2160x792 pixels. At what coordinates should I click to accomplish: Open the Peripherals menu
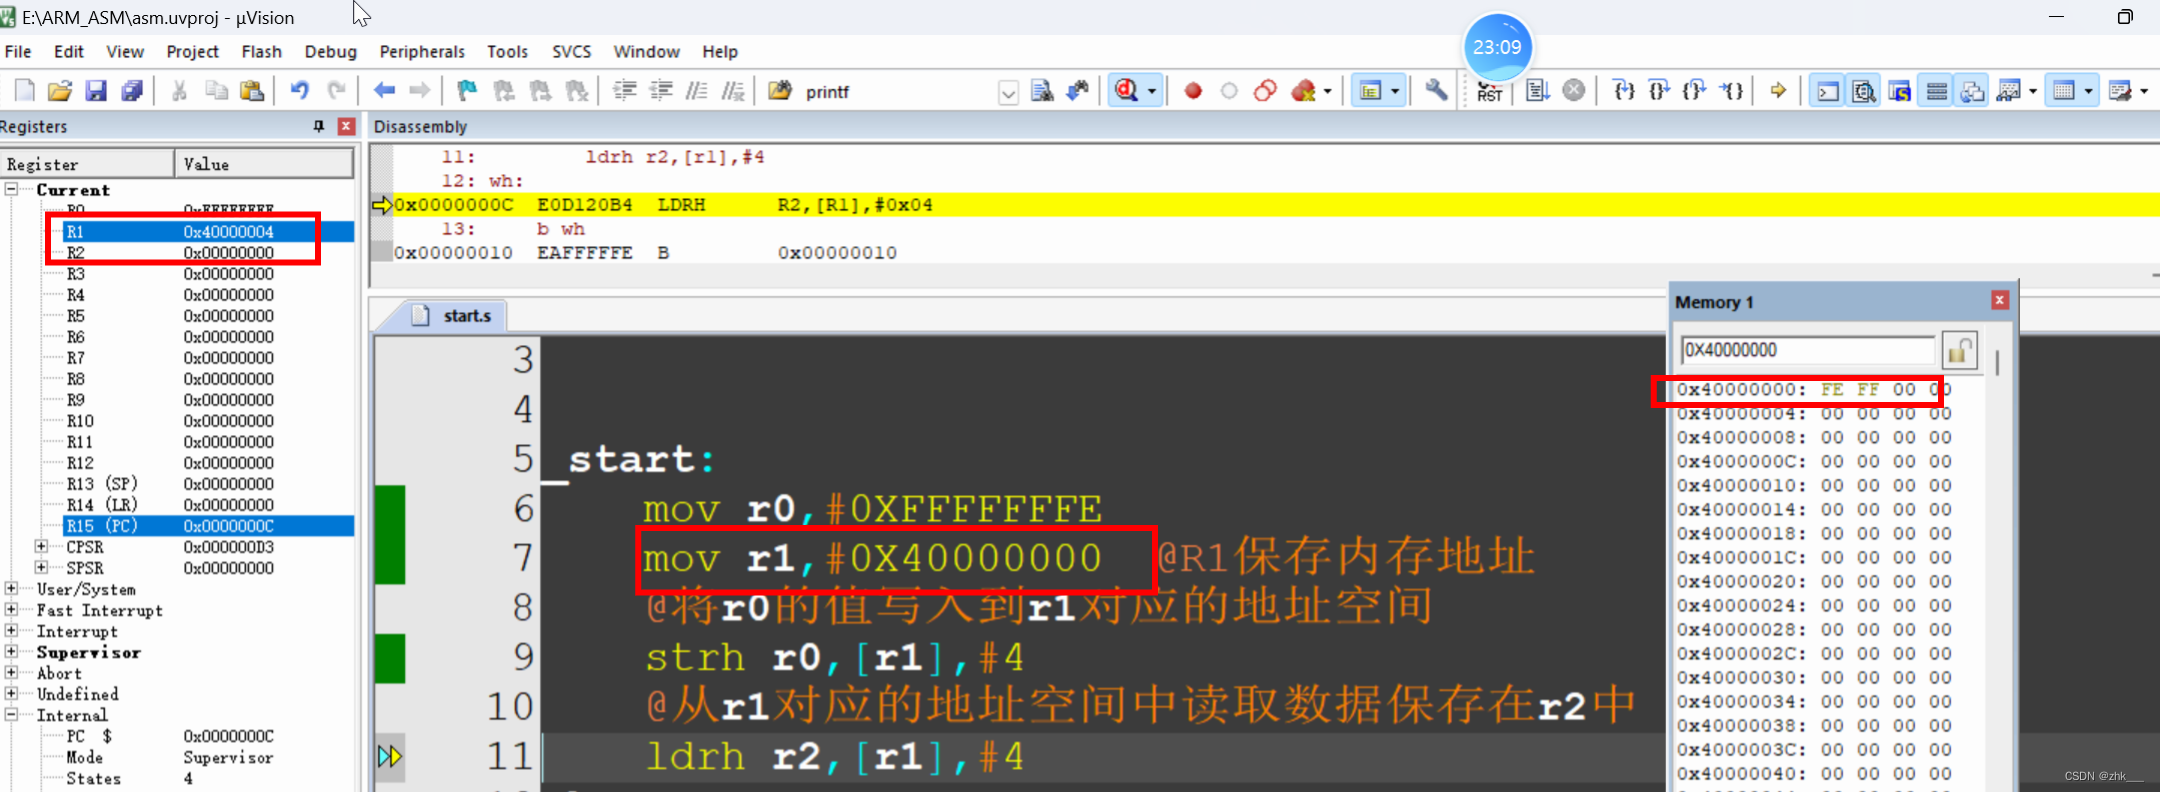click(422, 52)
